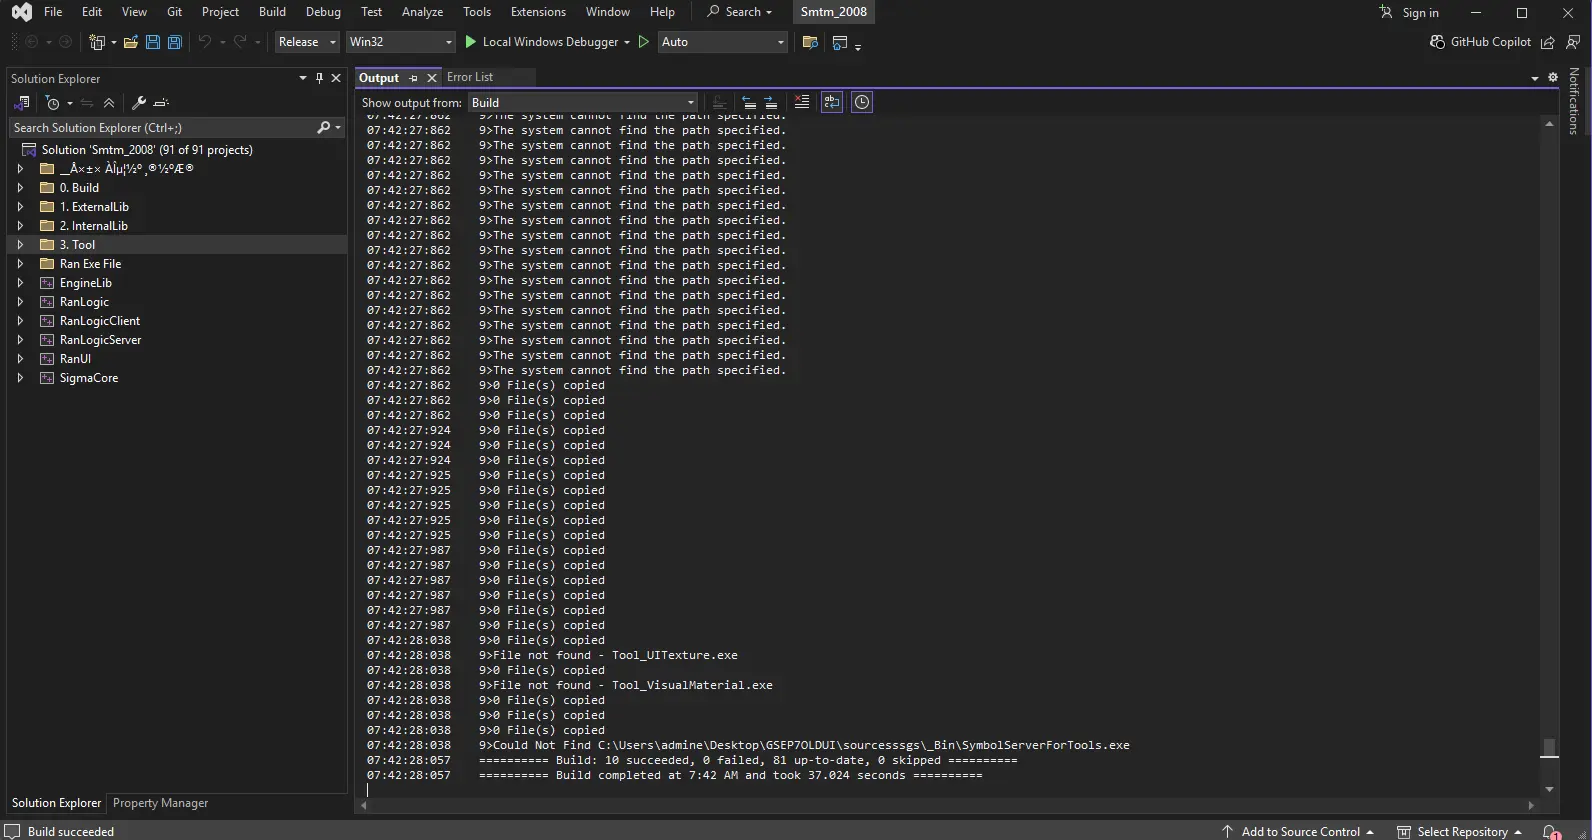The height and width of the screenshot is (840, 1592).
Task: Click the Output pin tab icon
Action: pyautogui.click(x=413, y=78)
